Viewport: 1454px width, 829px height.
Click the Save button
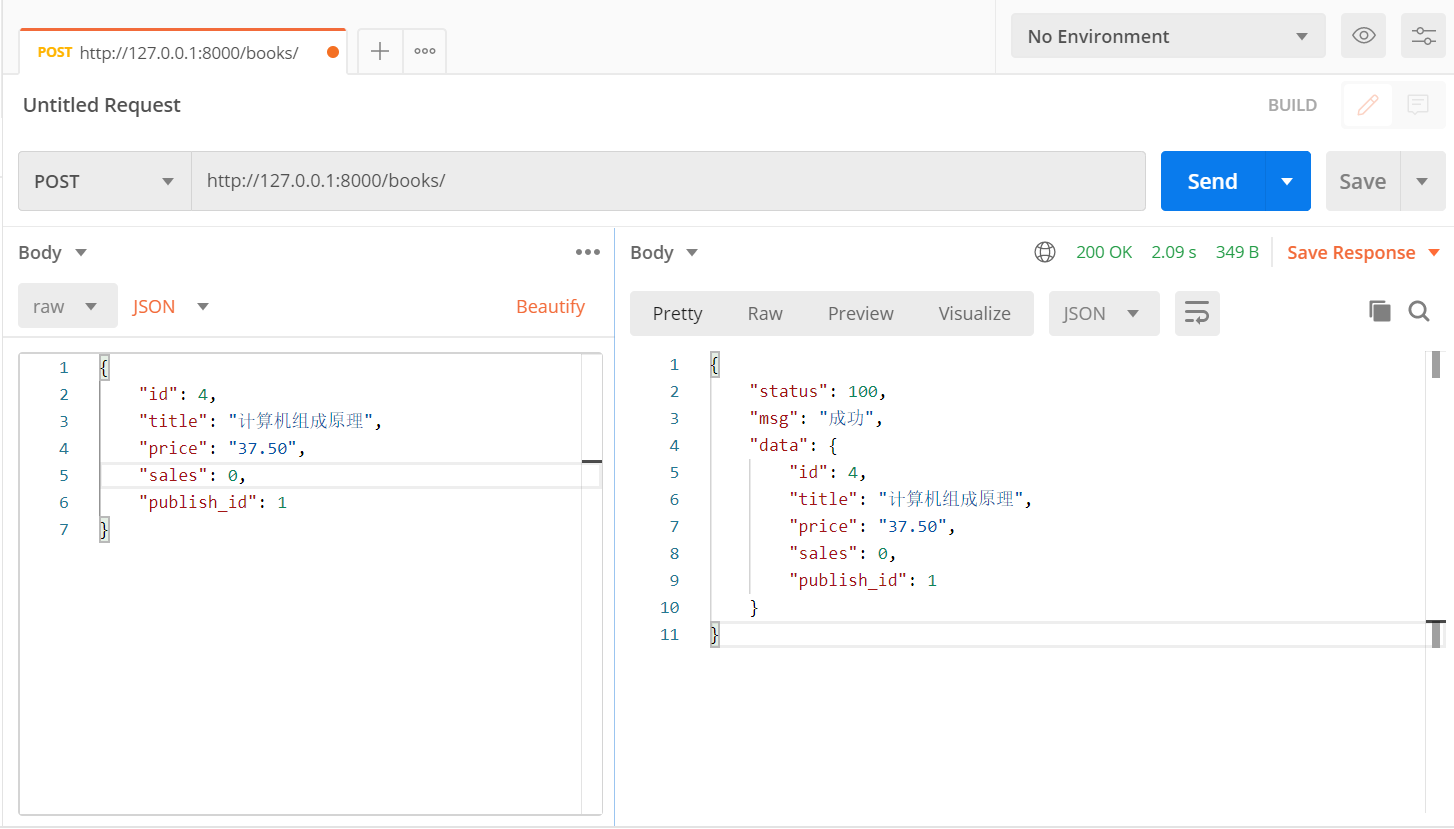1363,181
